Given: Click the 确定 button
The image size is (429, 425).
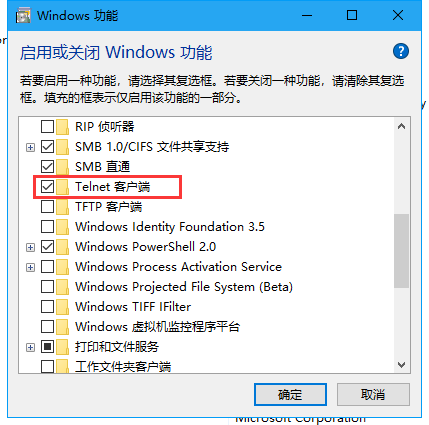Looking at the screenshot, I should pos(290,395).
